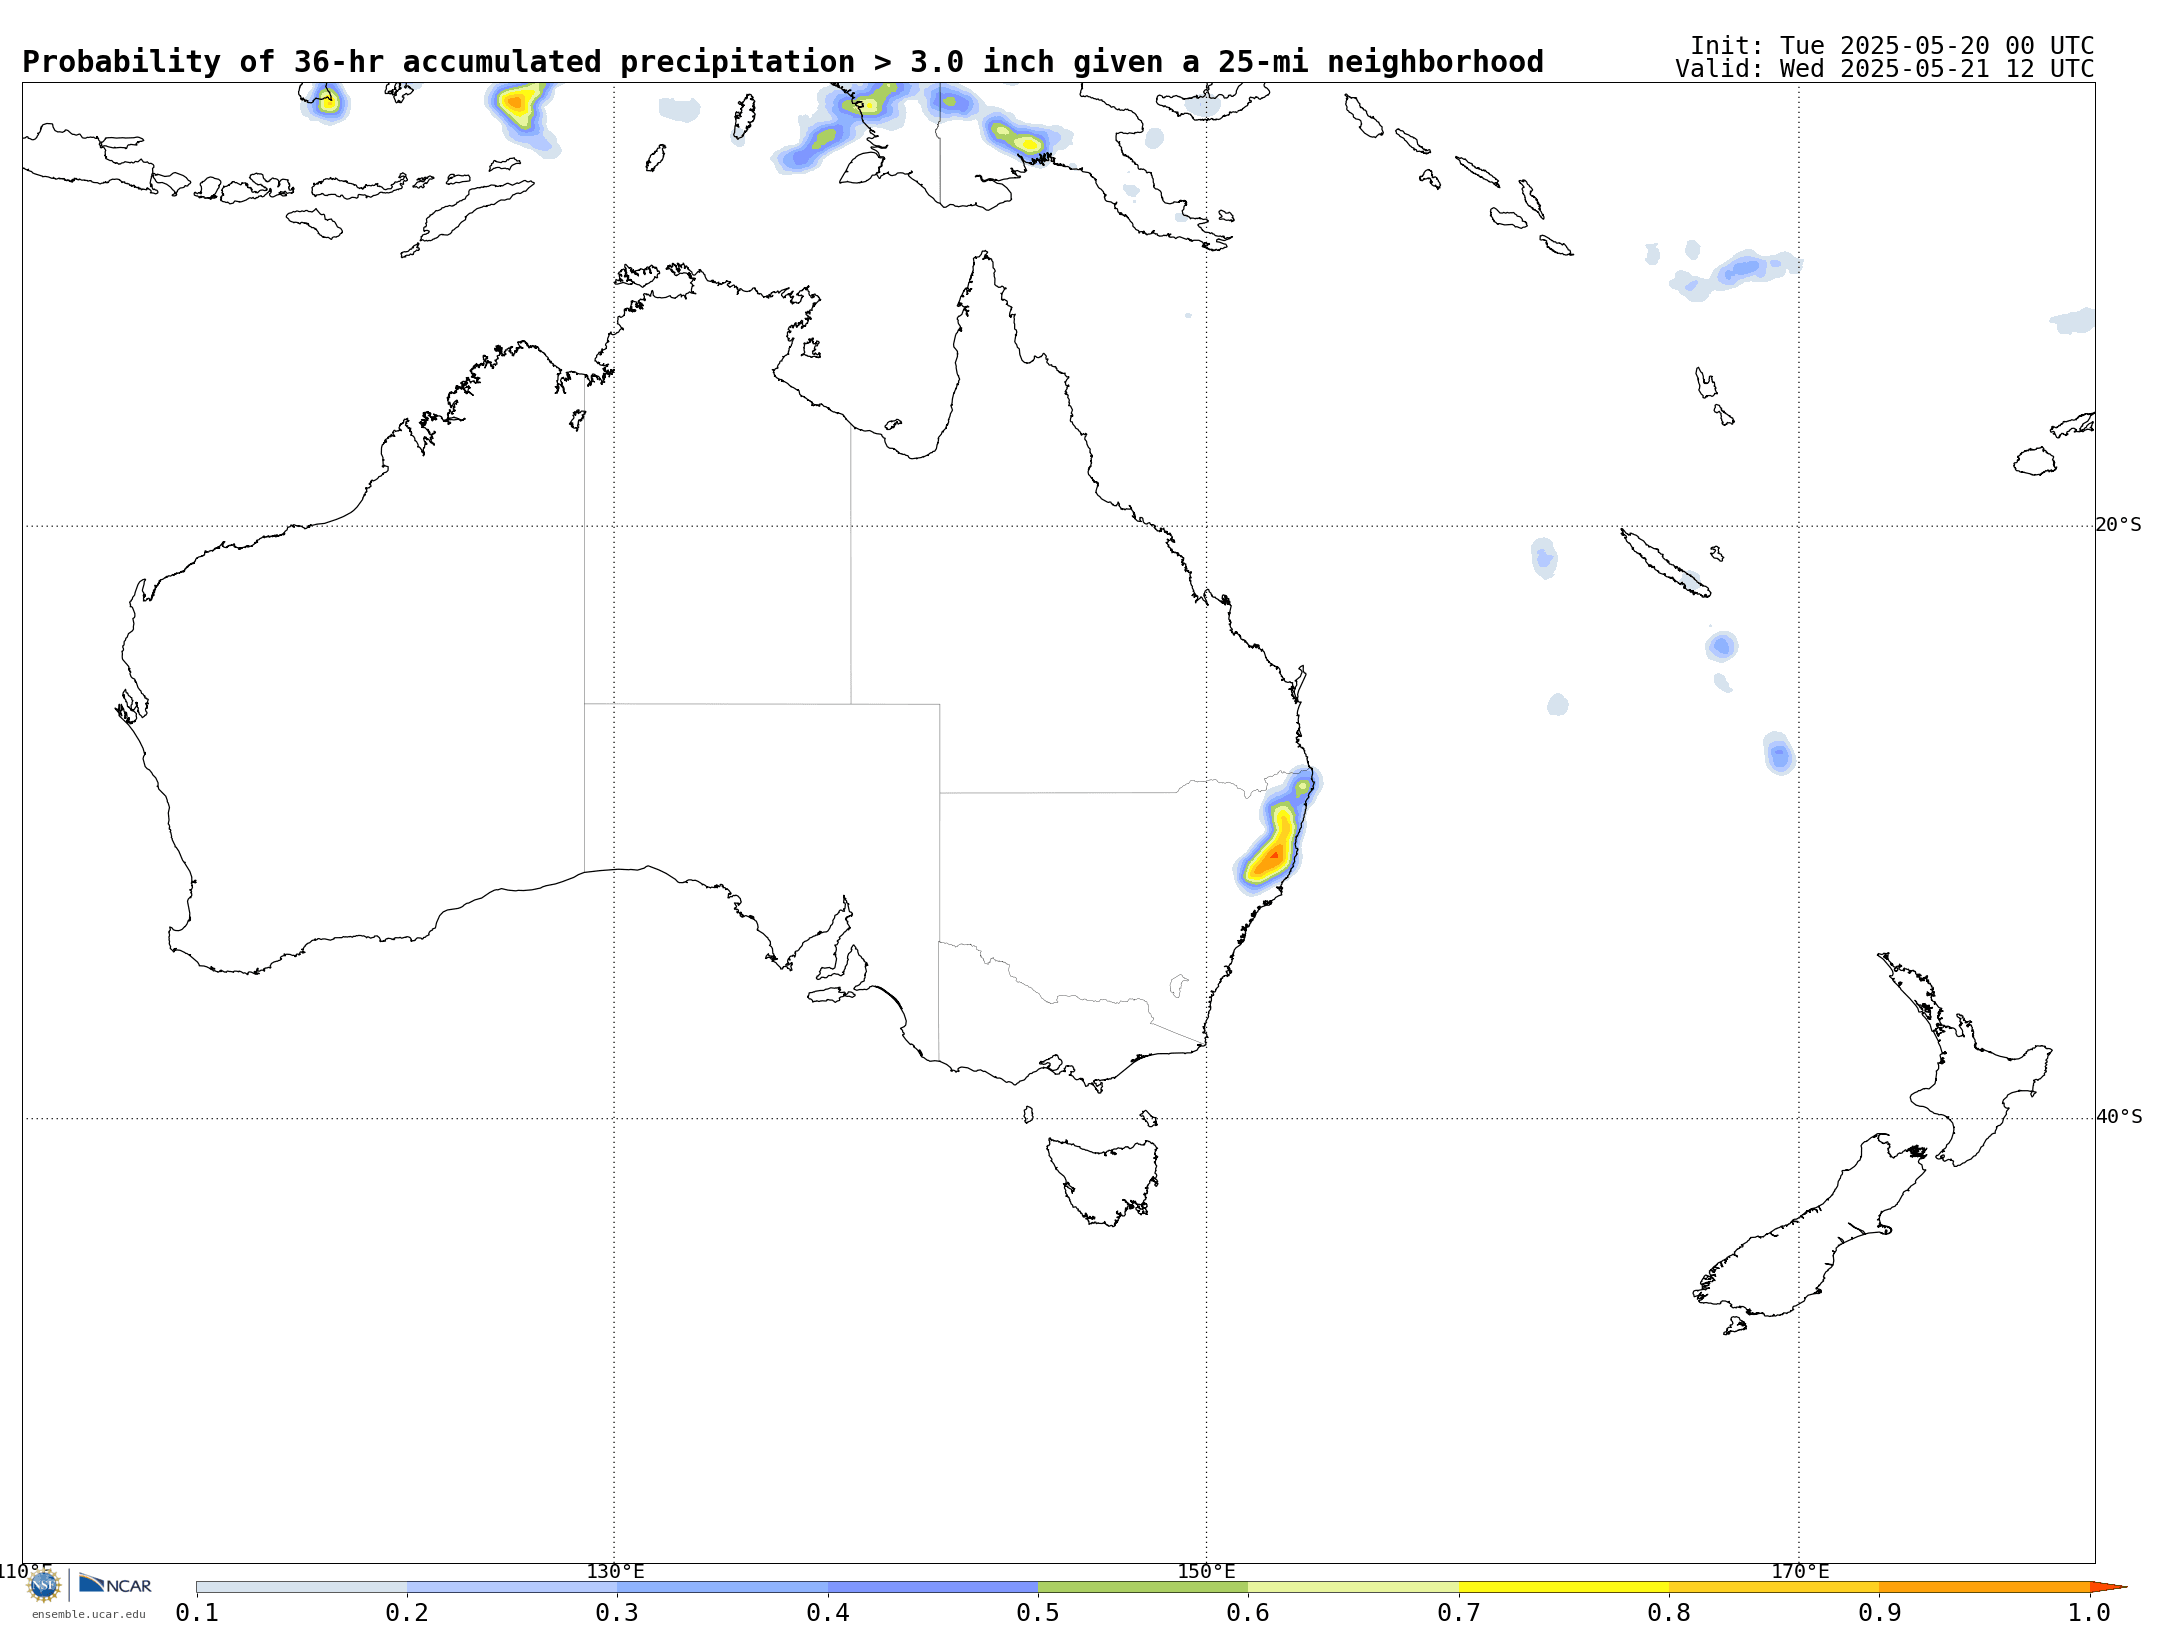Click Tasmania on the map
Viewport: 2160px width, 1626px height.
click(x=1103, y=1180)
